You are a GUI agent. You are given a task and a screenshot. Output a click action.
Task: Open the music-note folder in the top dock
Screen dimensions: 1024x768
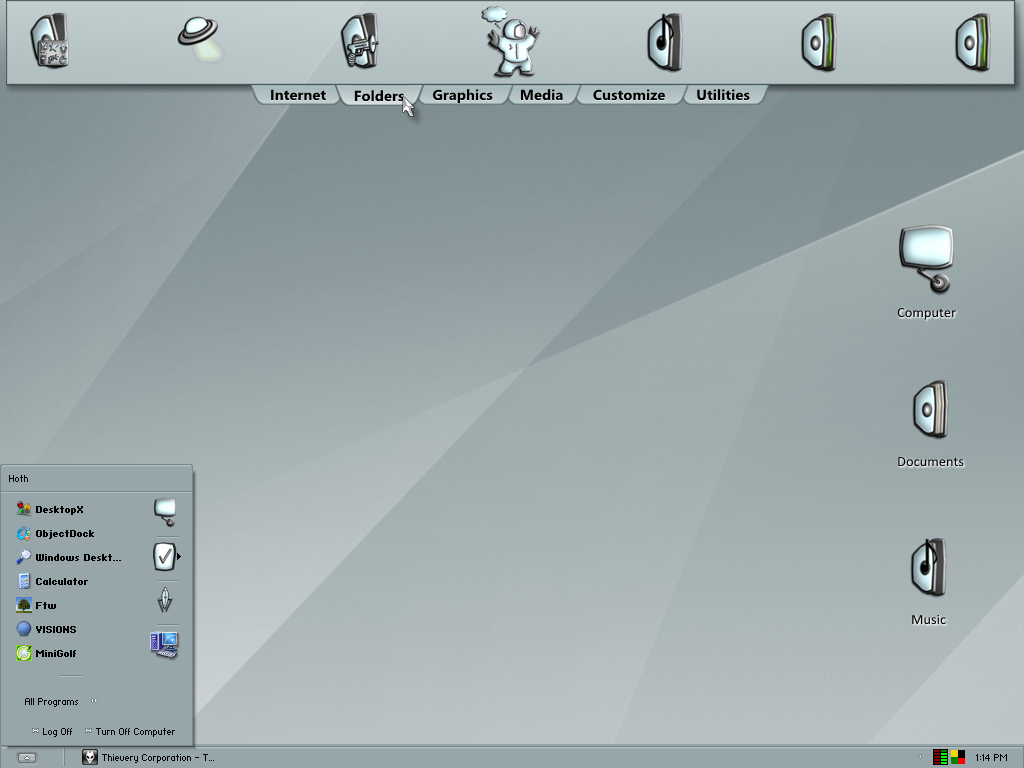[665, 42]
